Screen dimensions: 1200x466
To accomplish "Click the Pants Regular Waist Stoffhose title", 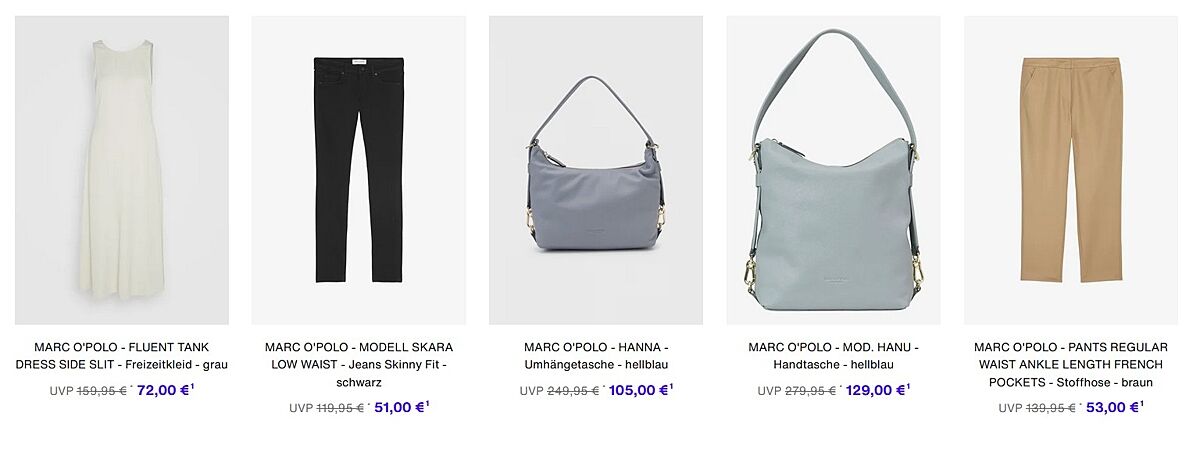I will coord(1071,365).
